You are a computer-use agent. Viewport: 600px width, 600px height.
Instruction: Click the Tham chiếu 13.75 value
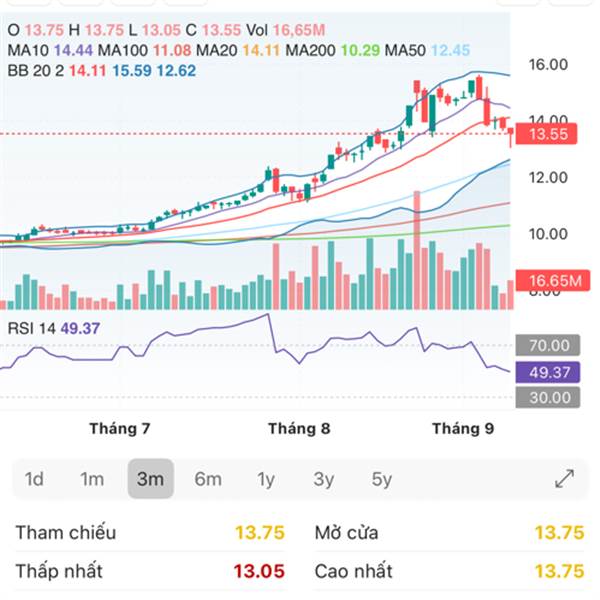pyautogui.click(x=260, y=533)
